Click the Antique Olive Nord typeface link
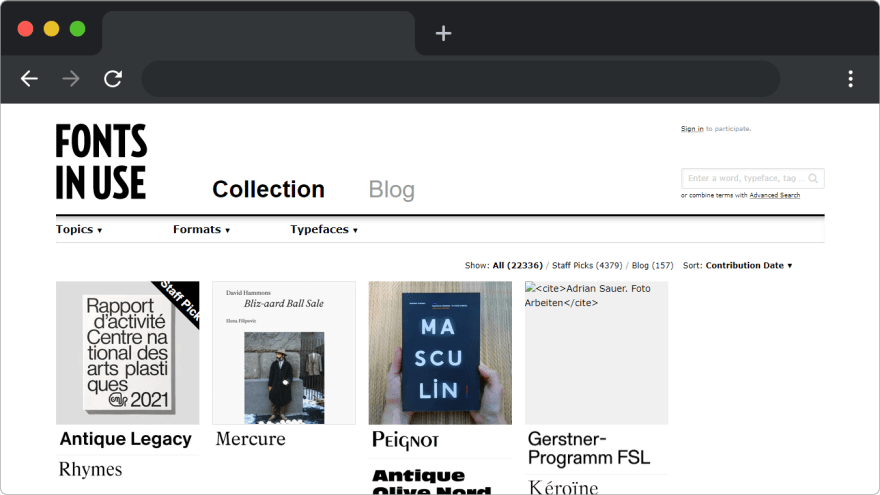 coord(432,482)
